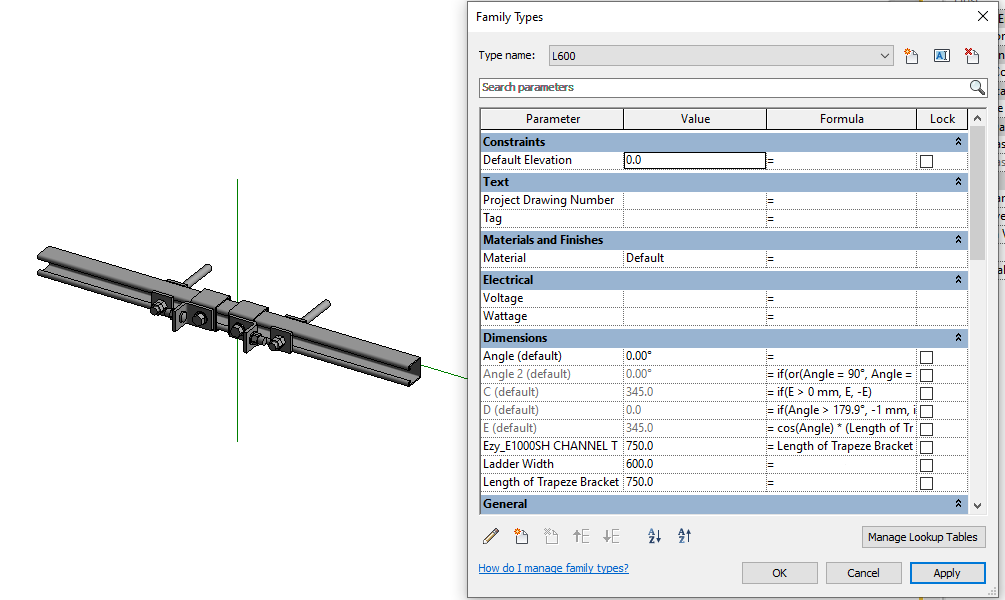Click the scroll down arrow of the parameter list
The height and width of the screenshot is (600, 1005).
pos(977,506)
